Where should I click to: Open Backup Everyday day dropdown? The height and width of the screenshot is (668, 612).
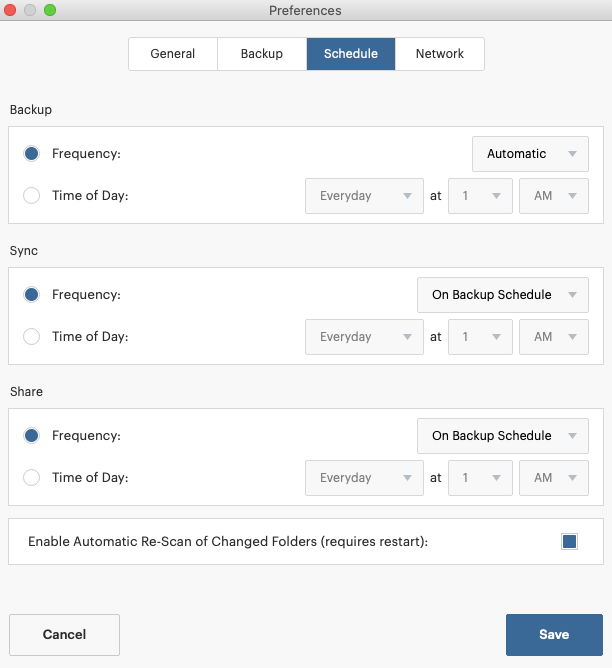click(x=364, y=196)
